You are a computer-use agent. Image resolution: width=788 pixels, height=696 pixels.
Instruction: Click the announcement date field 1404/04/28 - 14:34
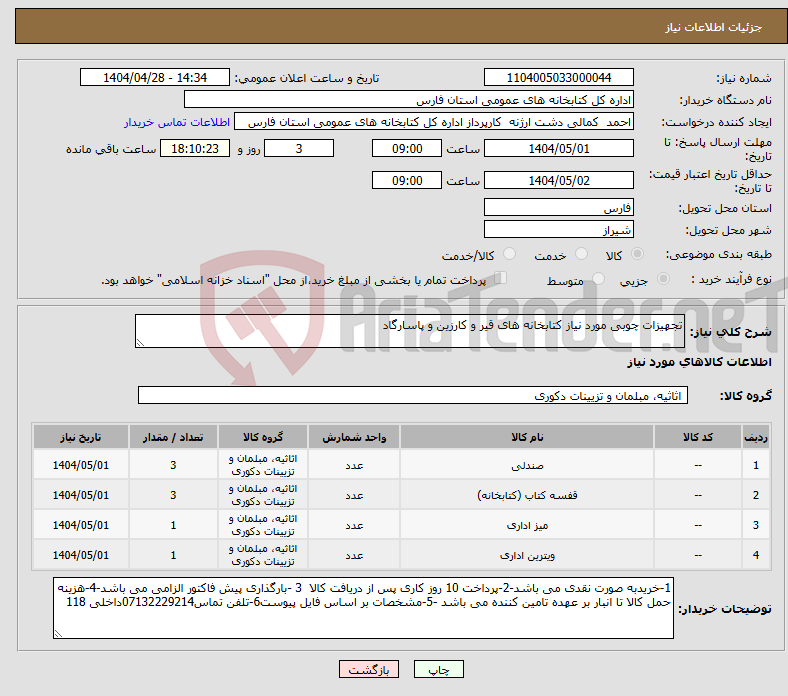coord(155,78)
